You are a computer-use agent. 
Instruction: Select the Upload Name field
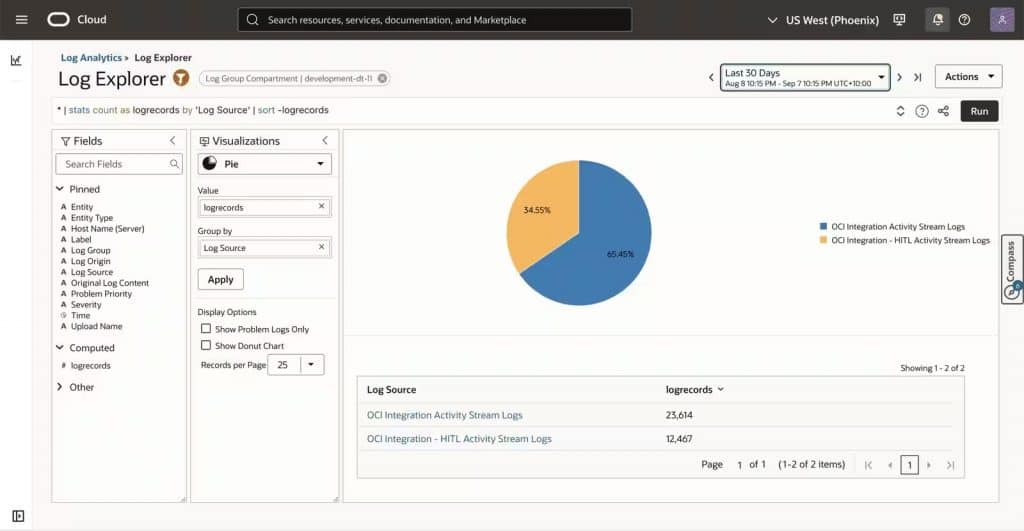[96, 326]
